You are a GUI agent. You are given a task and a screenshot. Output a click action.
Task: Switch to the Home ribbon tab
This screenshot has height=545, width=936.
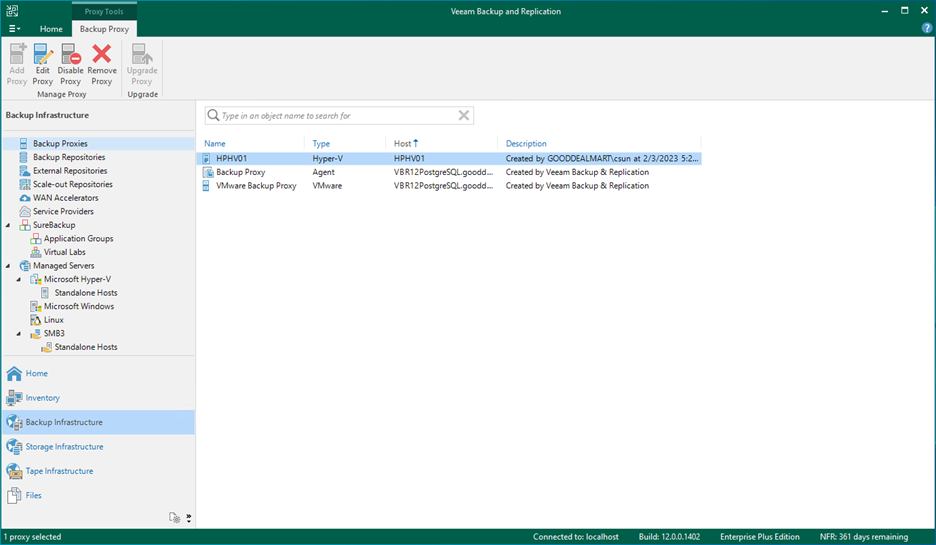51,29
